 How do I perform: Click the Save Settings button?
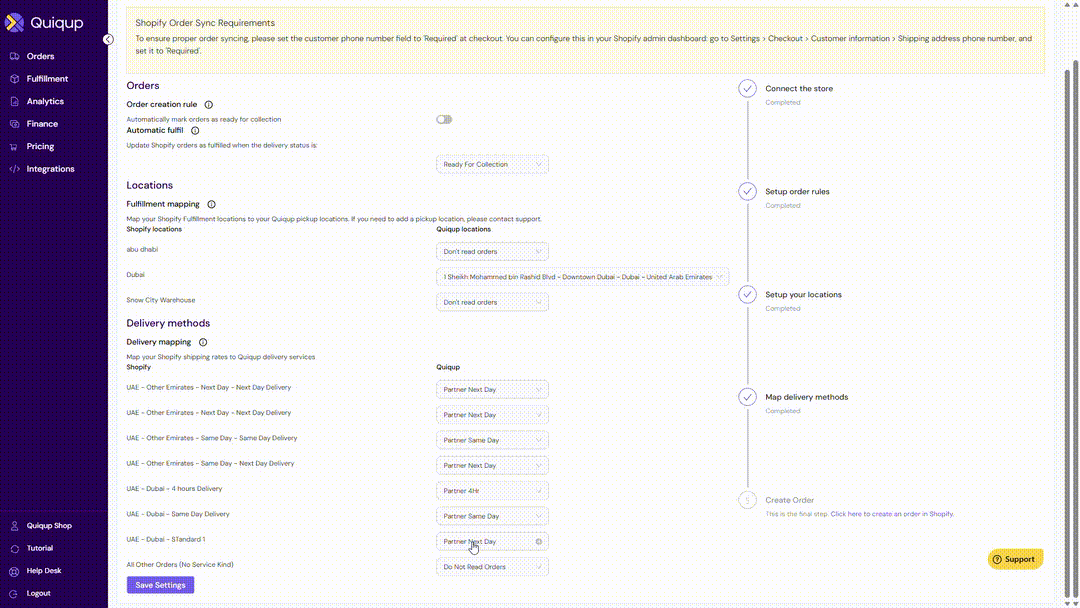[160, 585]
